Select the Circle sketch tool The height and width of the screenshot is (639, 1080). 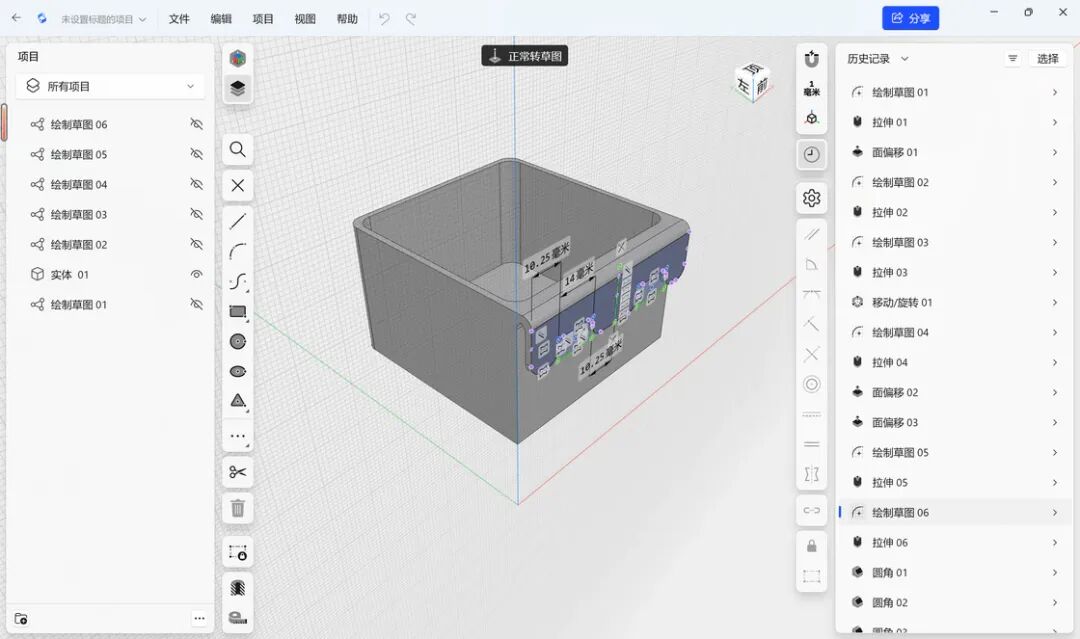pos(238,342)
